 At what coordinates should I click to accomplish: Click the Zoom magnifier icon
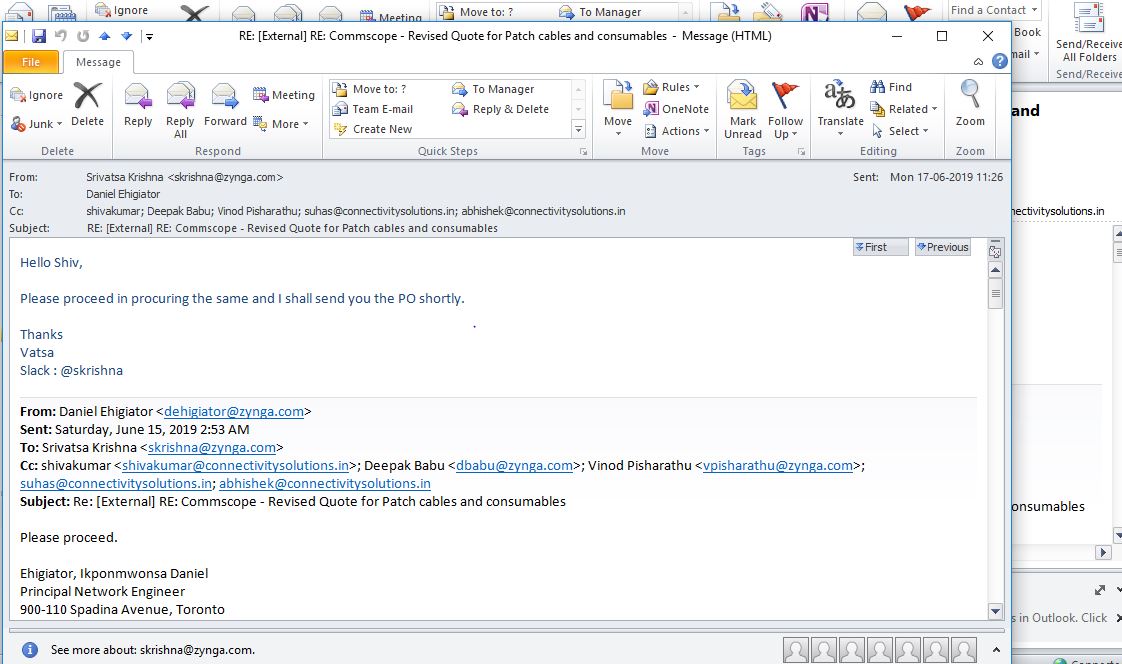970,103
